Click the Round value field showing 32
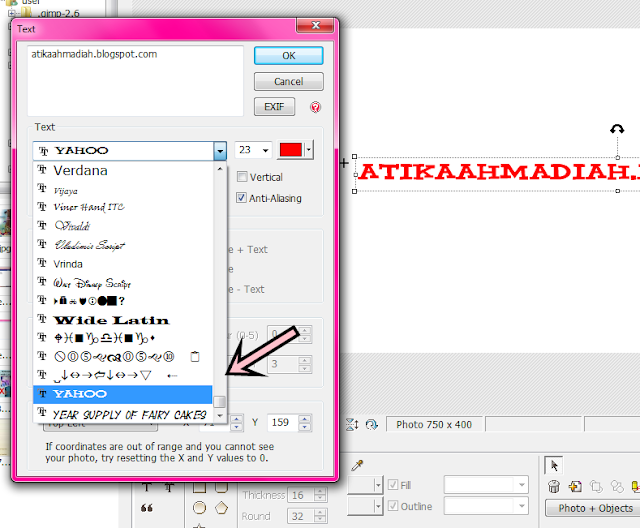Image resolution: width=640 pixels, height=528 pixels. (x=301, y=516)
